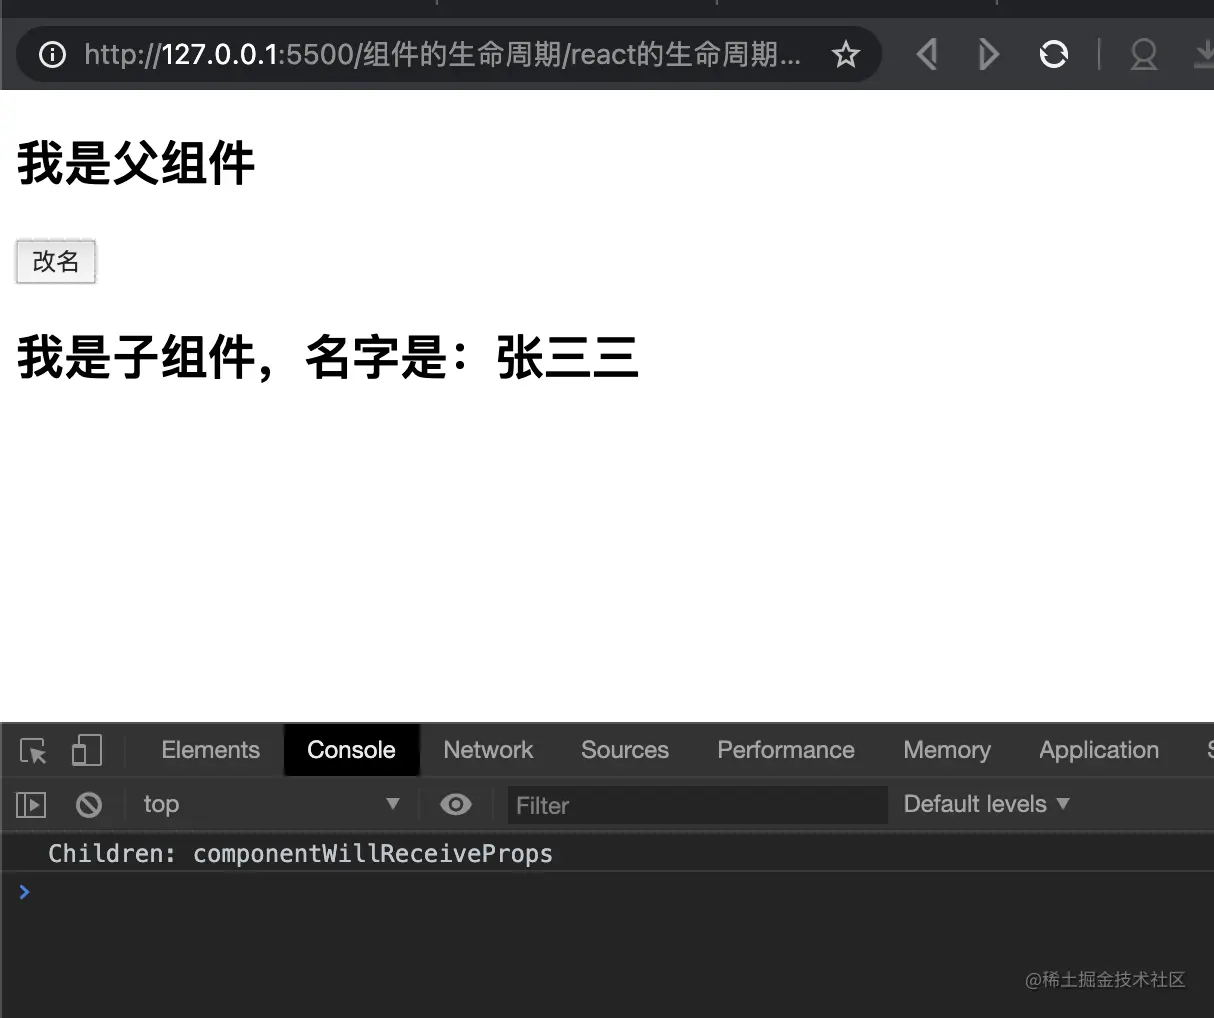Select the componentWillReceiveProps console log line
The image size is (1214, 1018).
(607, 853)
